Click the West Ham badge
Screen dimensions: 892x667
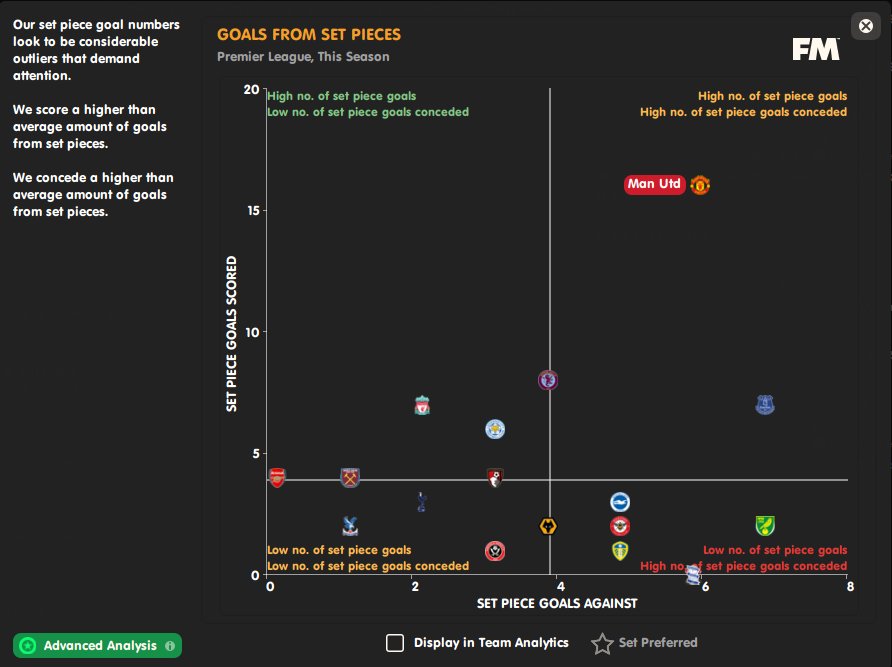pos(350,477)
